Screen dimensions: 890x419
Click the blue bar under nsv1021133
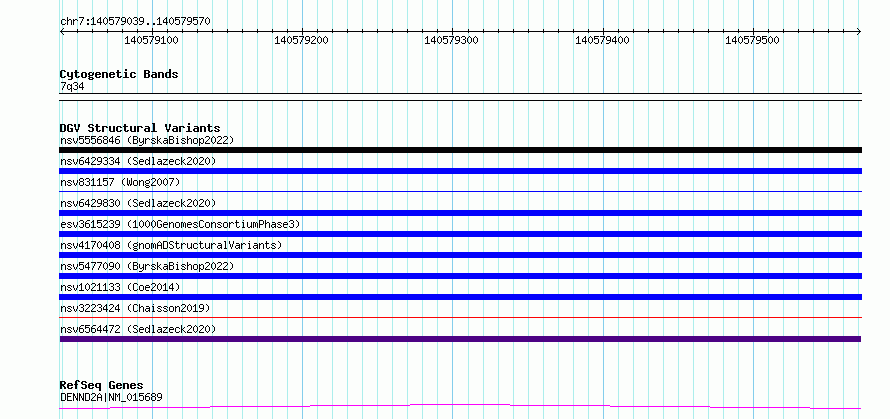tap(461, 297)
